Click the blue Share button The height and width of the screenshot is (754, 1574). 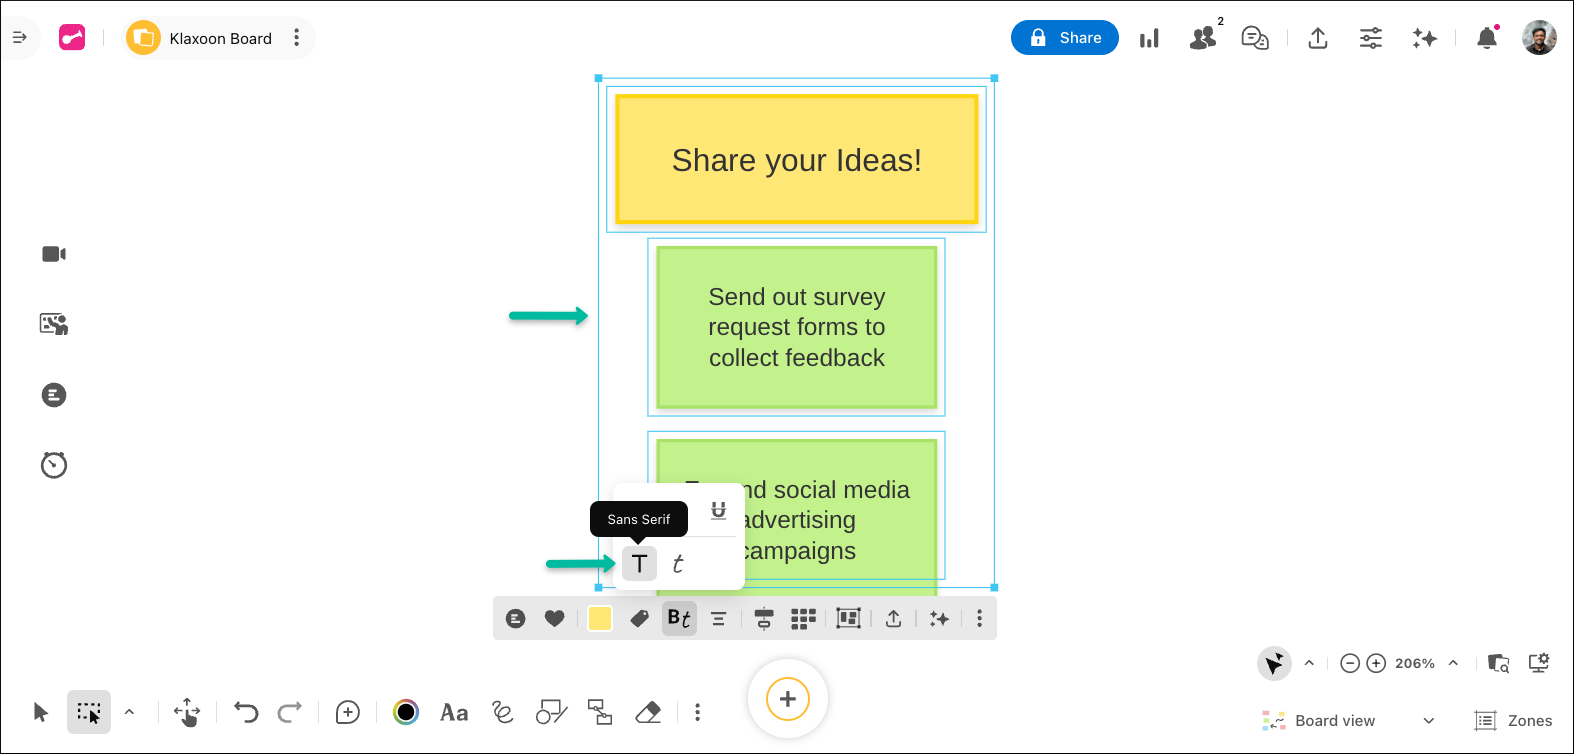1065,38
